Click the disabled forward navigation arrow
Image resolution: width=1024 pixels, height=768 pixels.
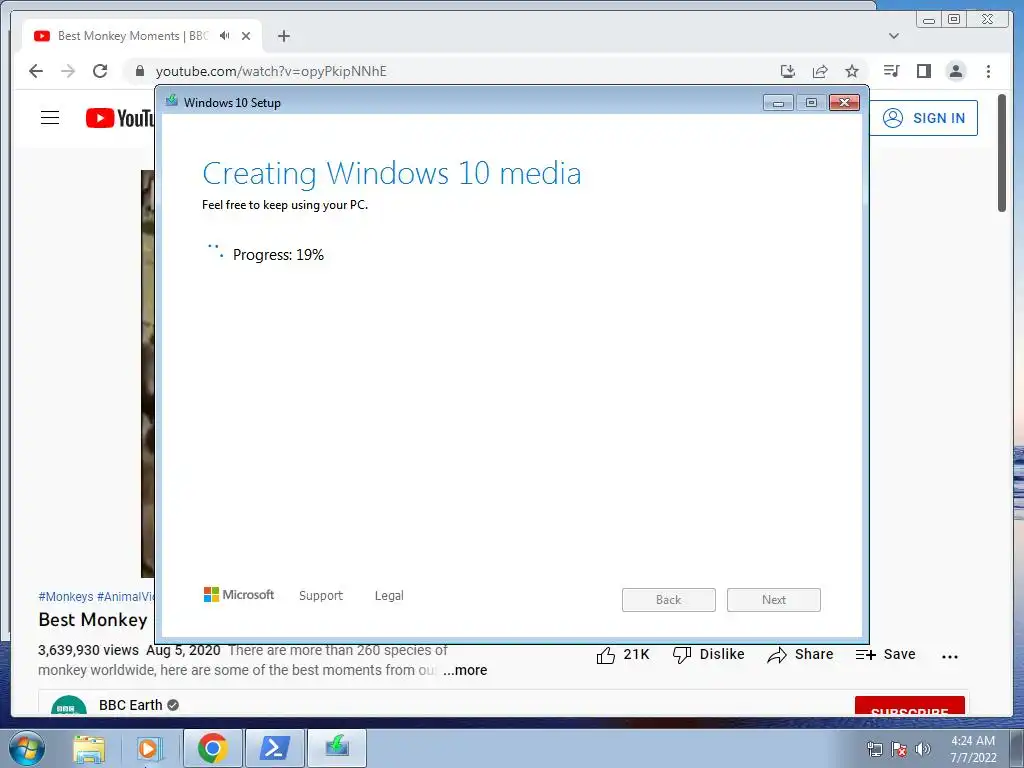click(68, 71)
